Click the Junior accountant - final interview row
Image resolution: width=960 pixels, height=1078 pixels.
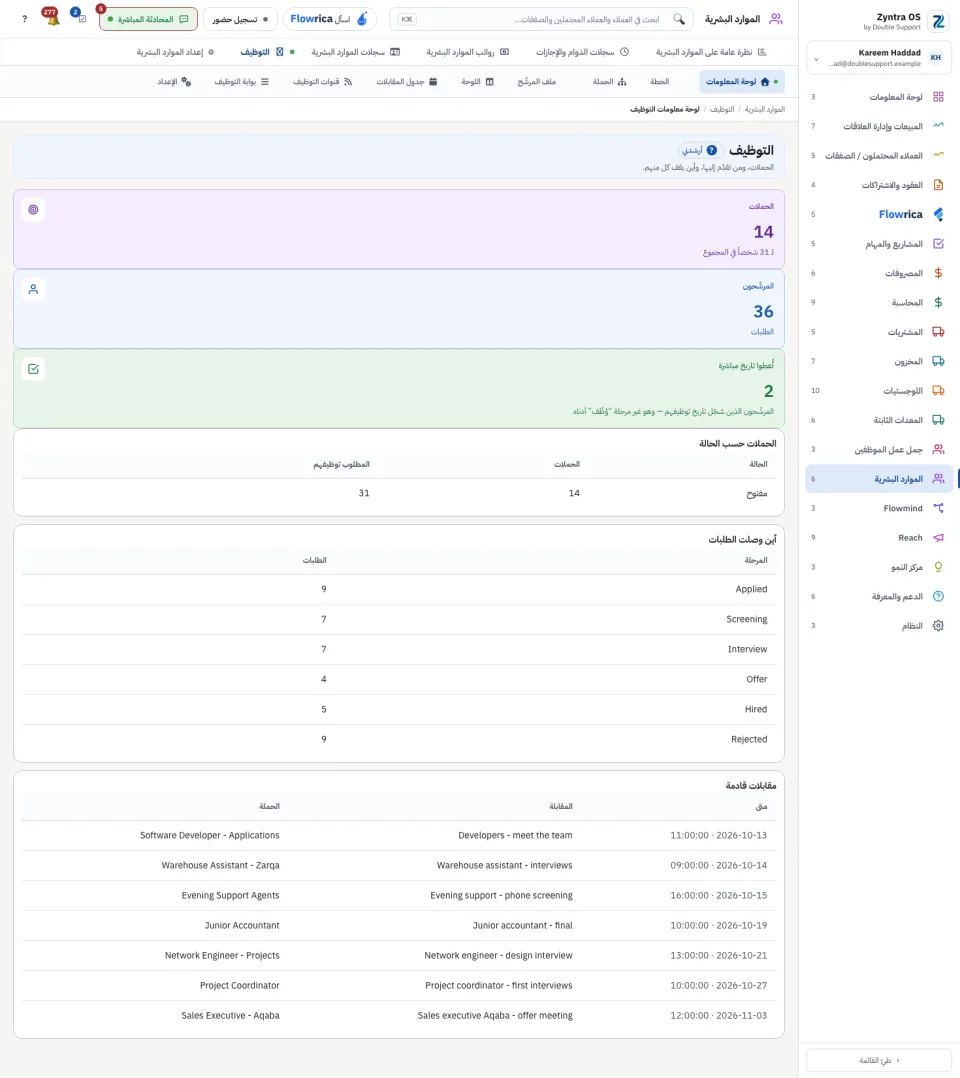pyautogui.click(x=398, y=925)
